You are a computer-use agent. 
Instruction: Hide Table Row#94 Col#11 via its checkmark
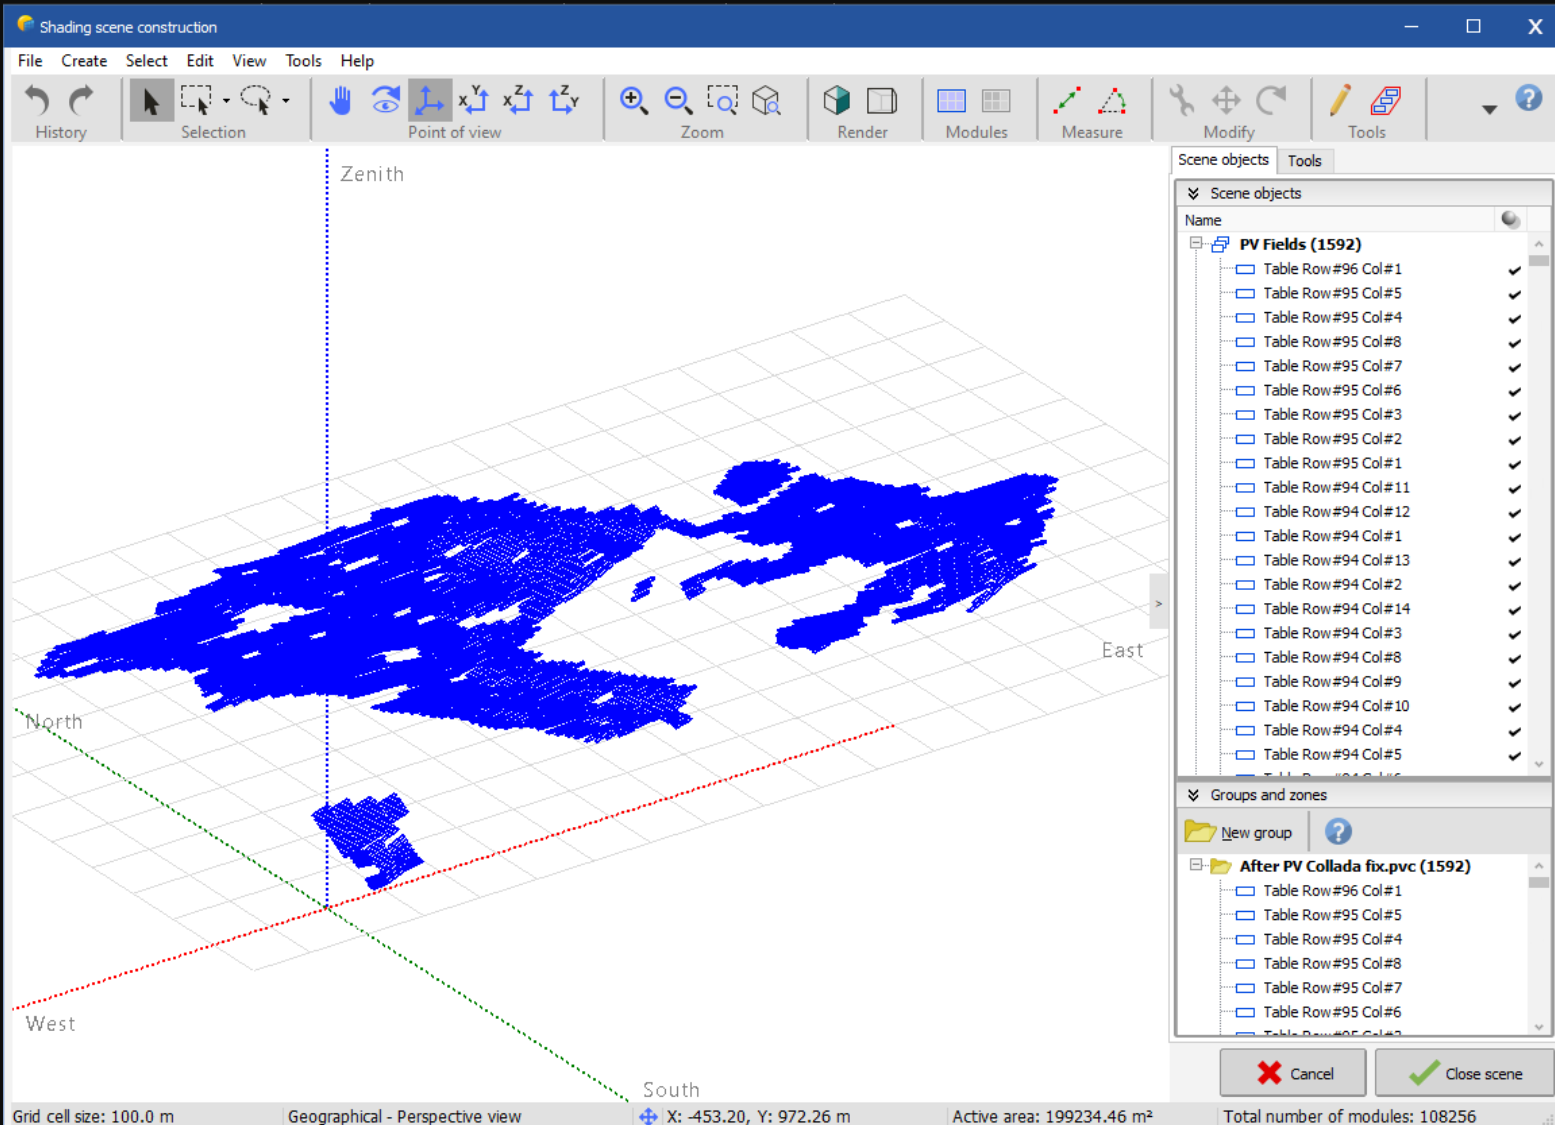point(1514,489)
